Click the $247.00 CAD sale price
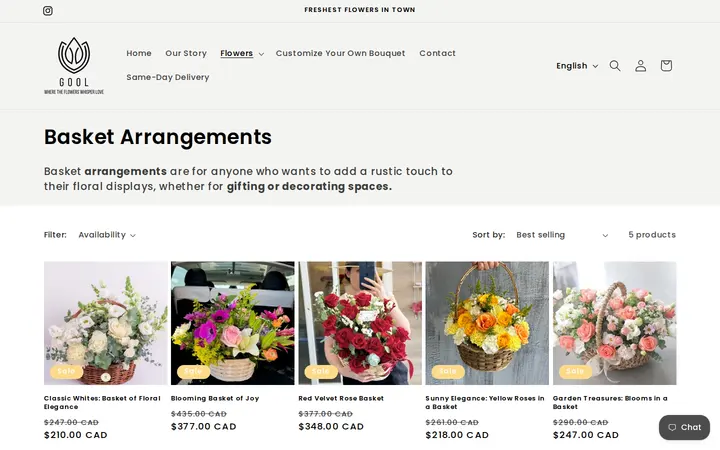This screenshot has width=720, height=450. pyautogui.click(x=586, y=435)
